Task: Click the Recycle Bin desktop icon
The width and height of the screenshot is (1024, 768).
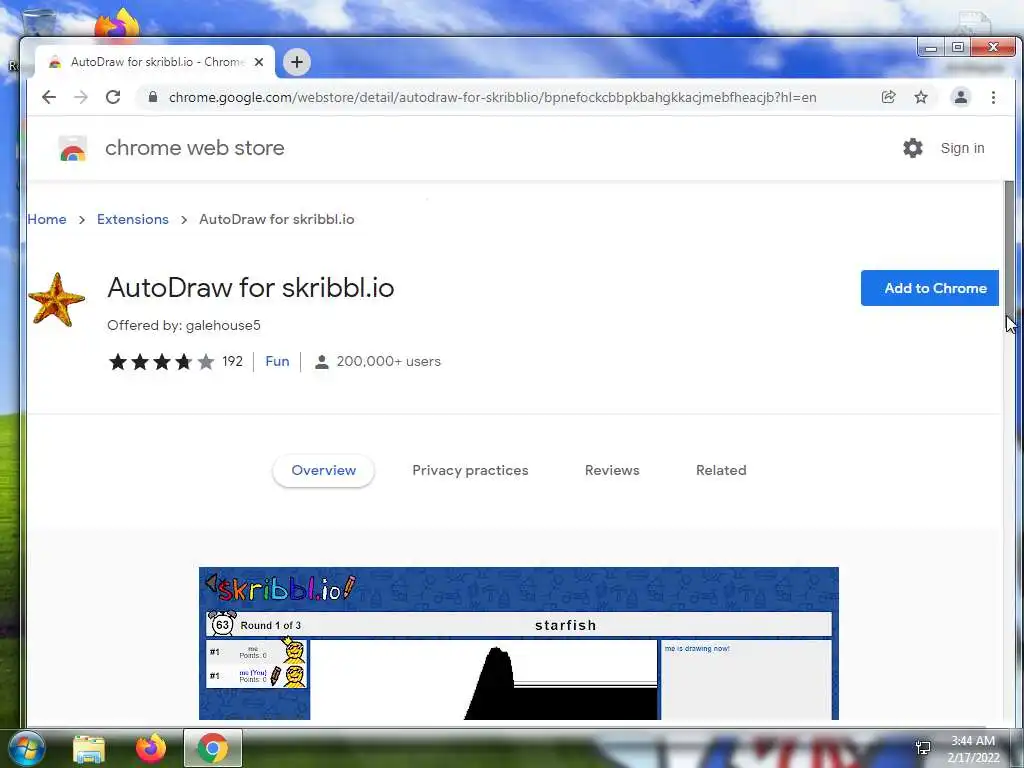Action: tap(39, 24)
